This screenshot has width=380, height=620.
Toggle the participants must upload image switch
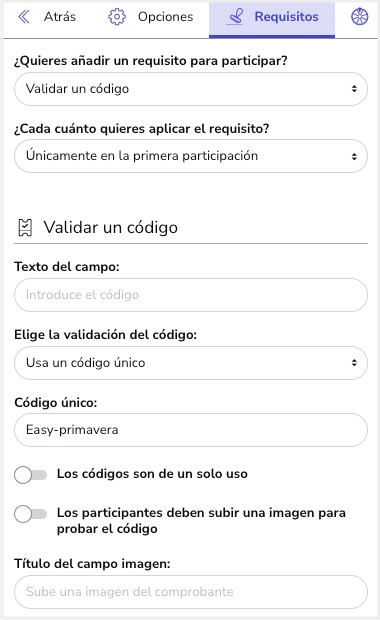tap(30, 514)
